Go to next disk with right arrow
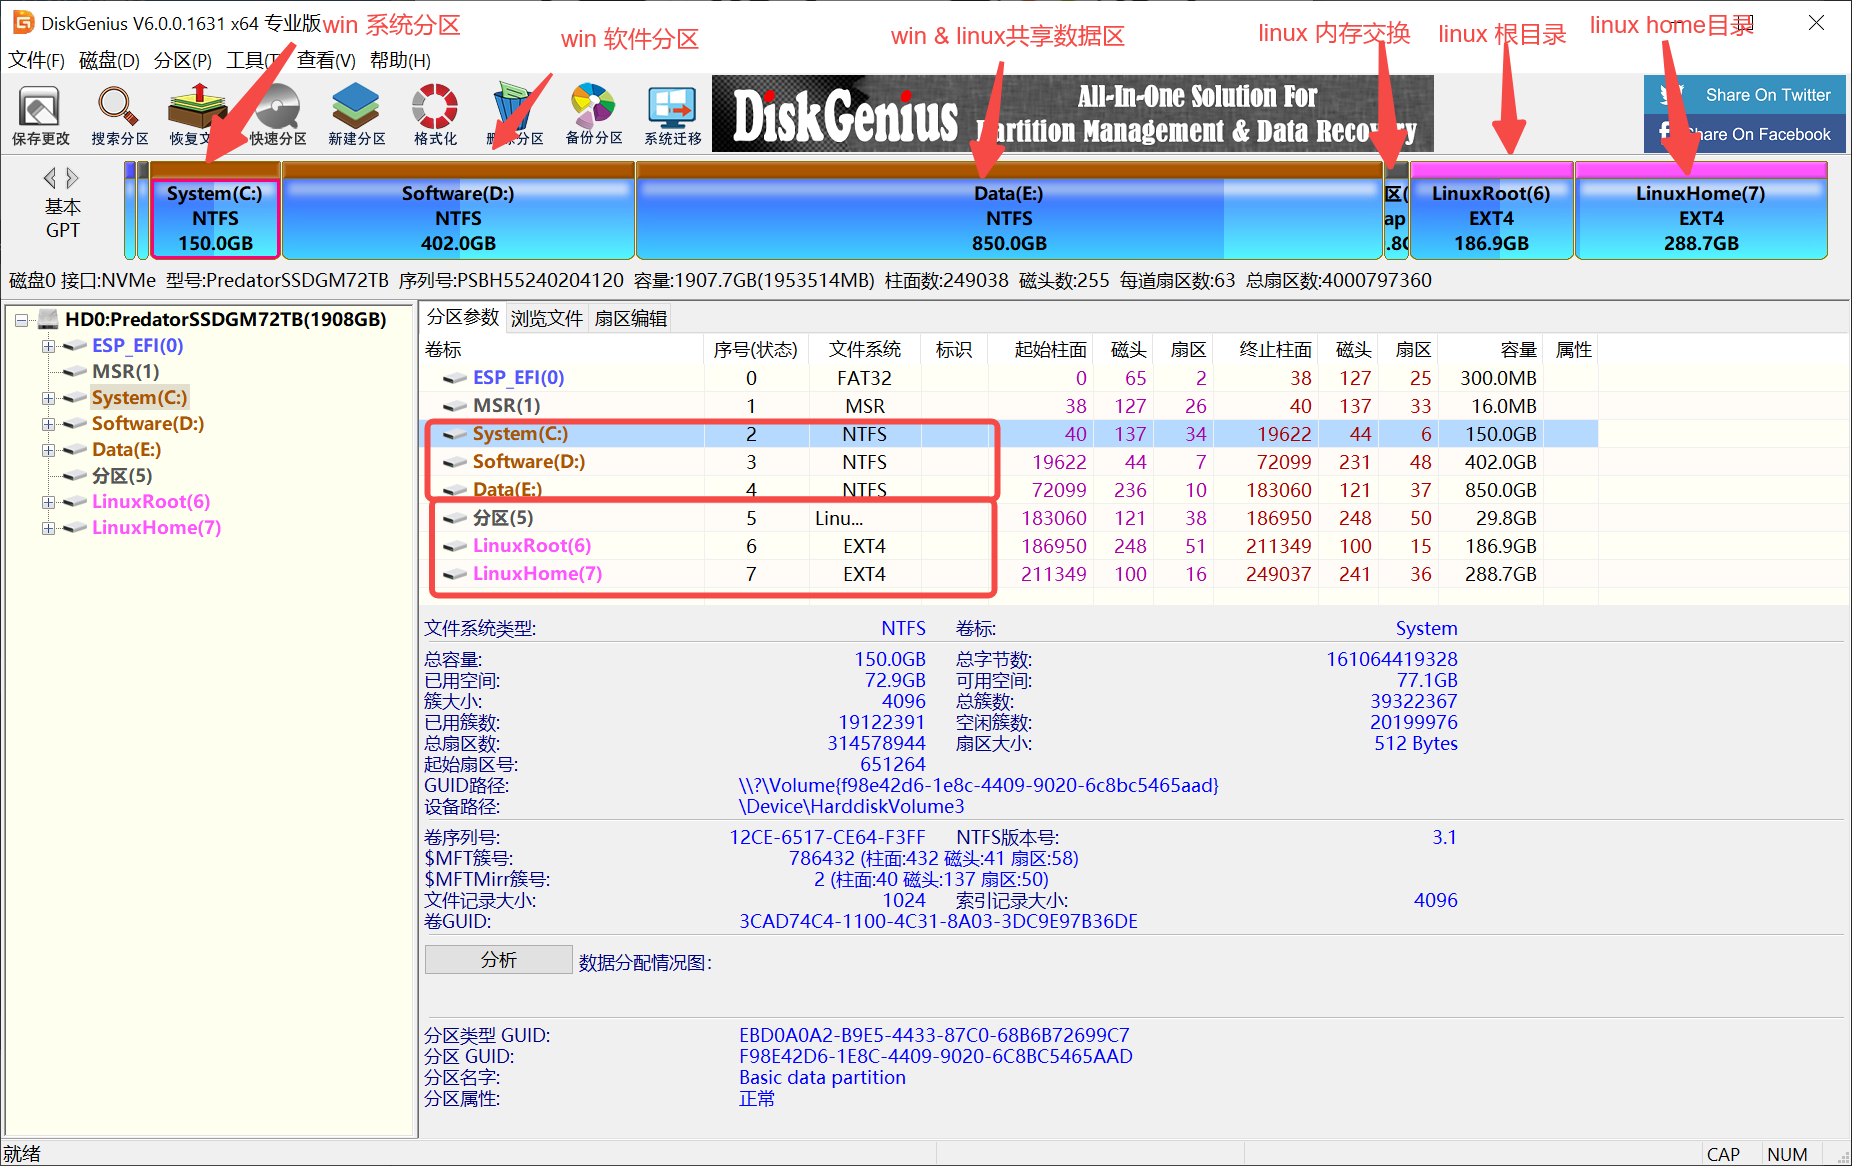This screenshot has width=1852, height=1166. click(x=72, y=178)
